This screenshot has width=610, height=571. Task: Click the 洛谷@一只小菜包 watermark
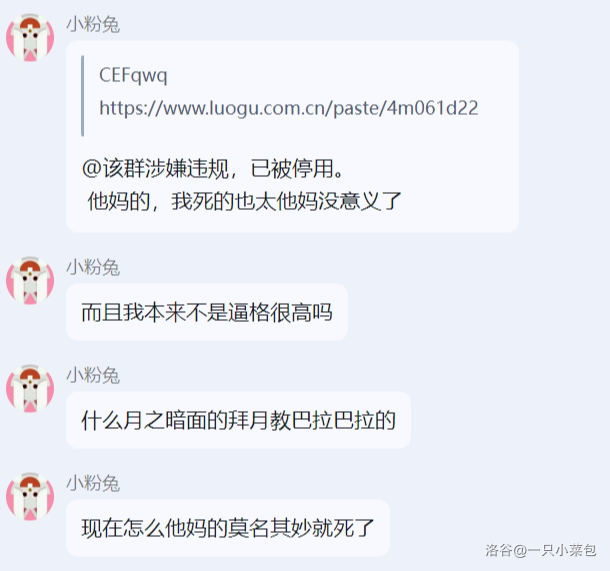tap(540, 550)
